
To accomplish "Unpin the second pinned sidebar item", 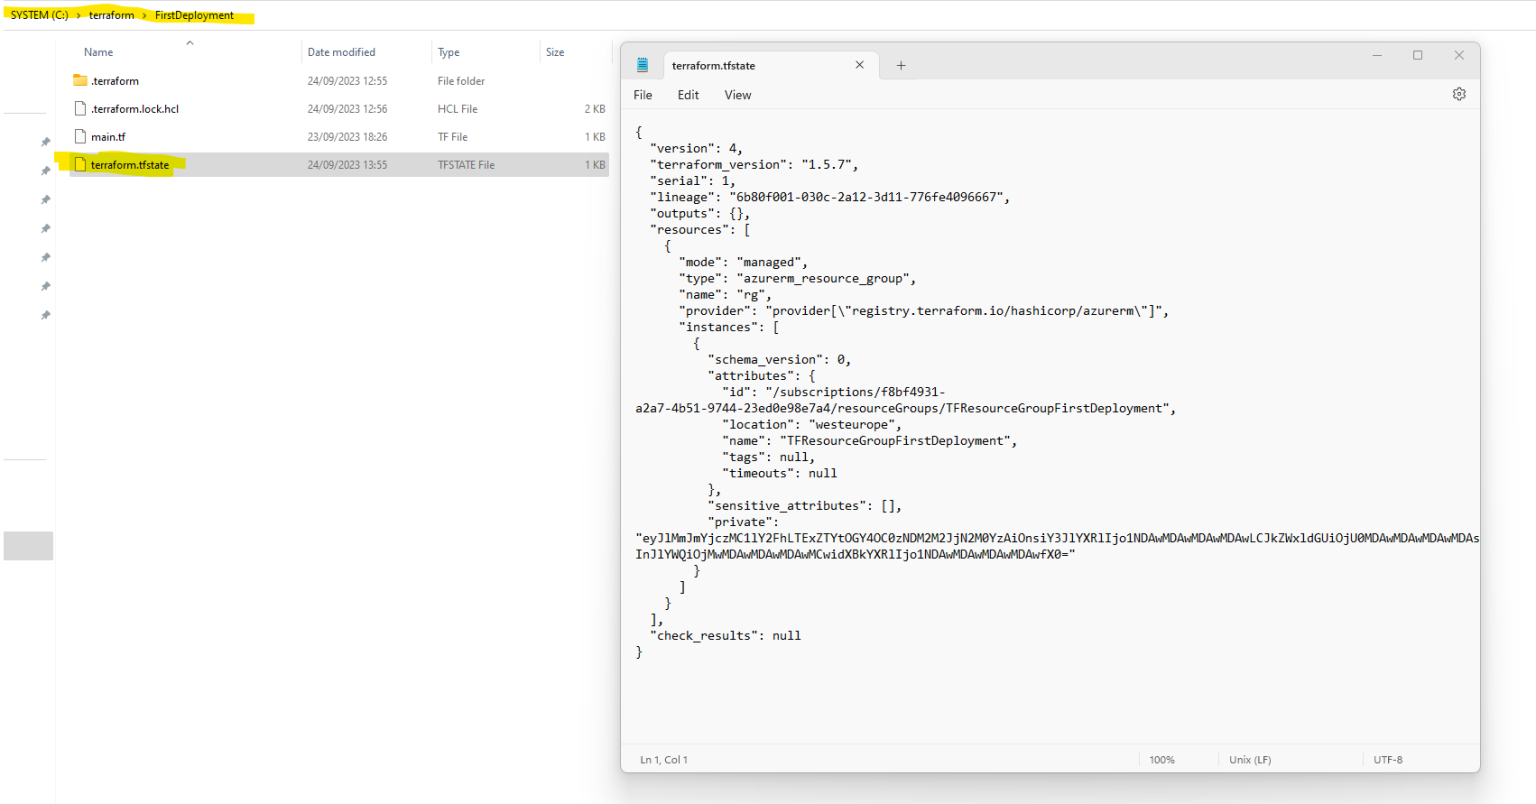I will pyautogui.click(x=45, y=170).
